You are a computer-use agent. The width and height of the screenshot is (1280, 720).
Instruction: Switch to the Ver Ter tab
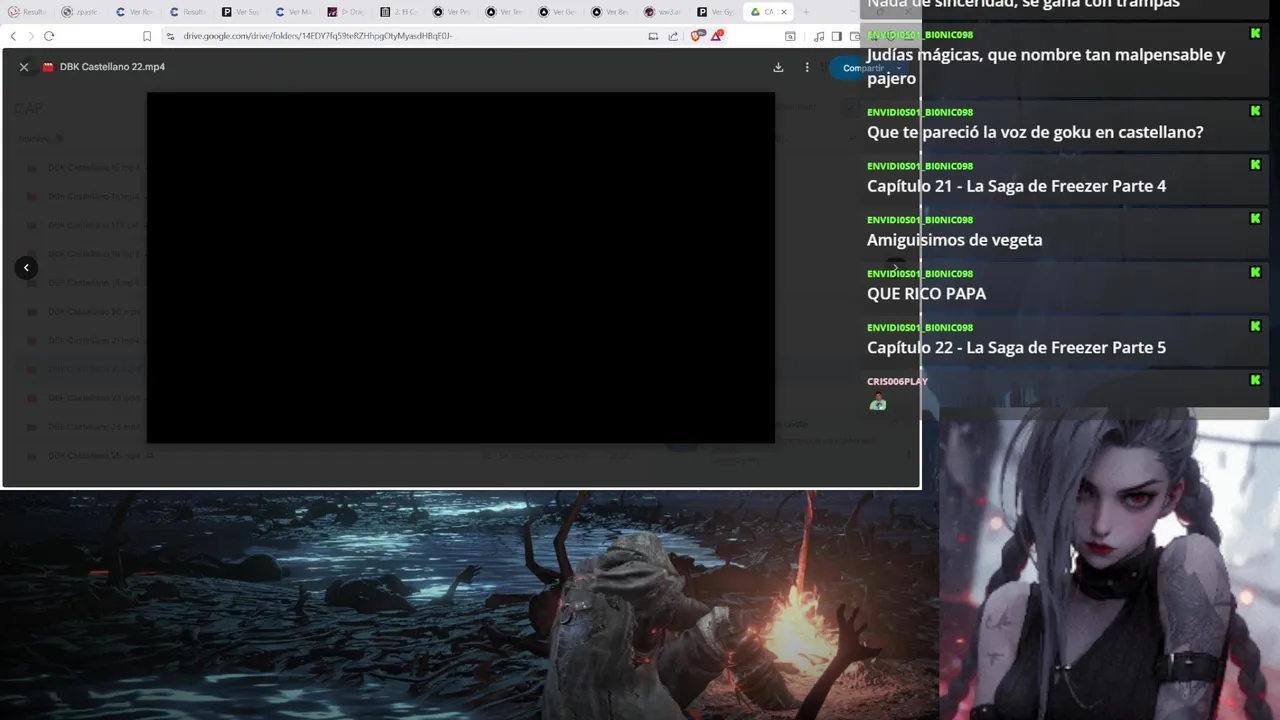[506, 12]
